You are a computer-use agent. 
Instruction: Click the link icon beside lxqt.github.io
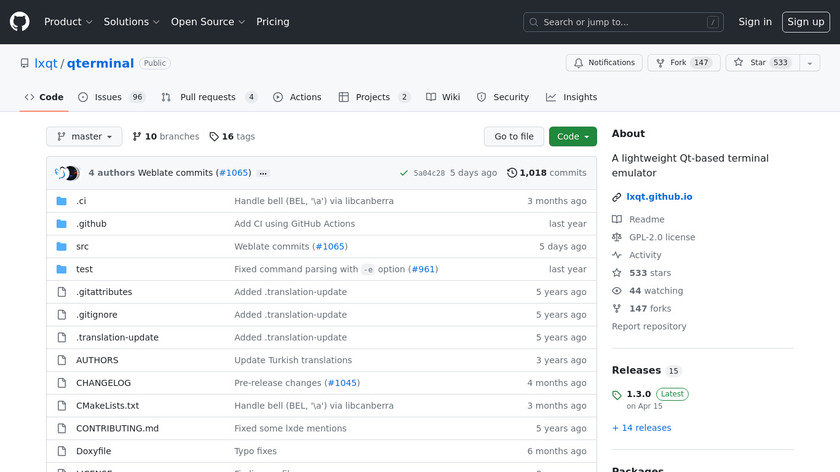tap(618, 197)
